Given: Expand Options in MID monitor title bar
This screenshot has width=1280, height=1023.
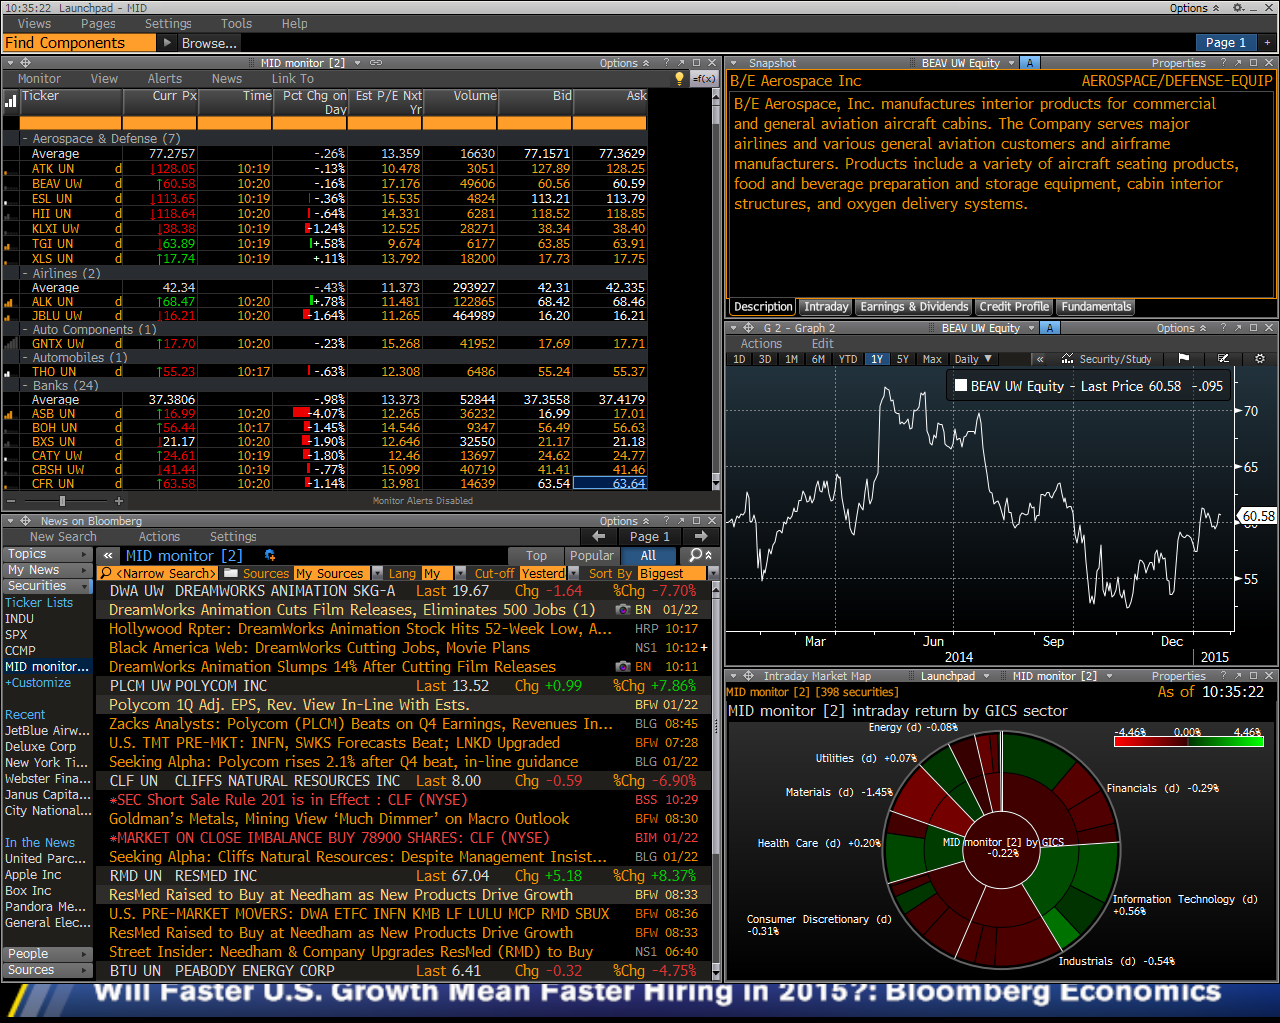Looking at the screenshot, I should click(x=624, y=63).
